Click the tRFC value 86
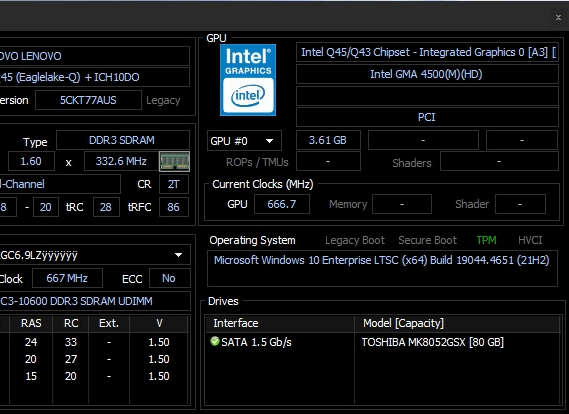This screenshot has width=569, height=414. (173, 207)
